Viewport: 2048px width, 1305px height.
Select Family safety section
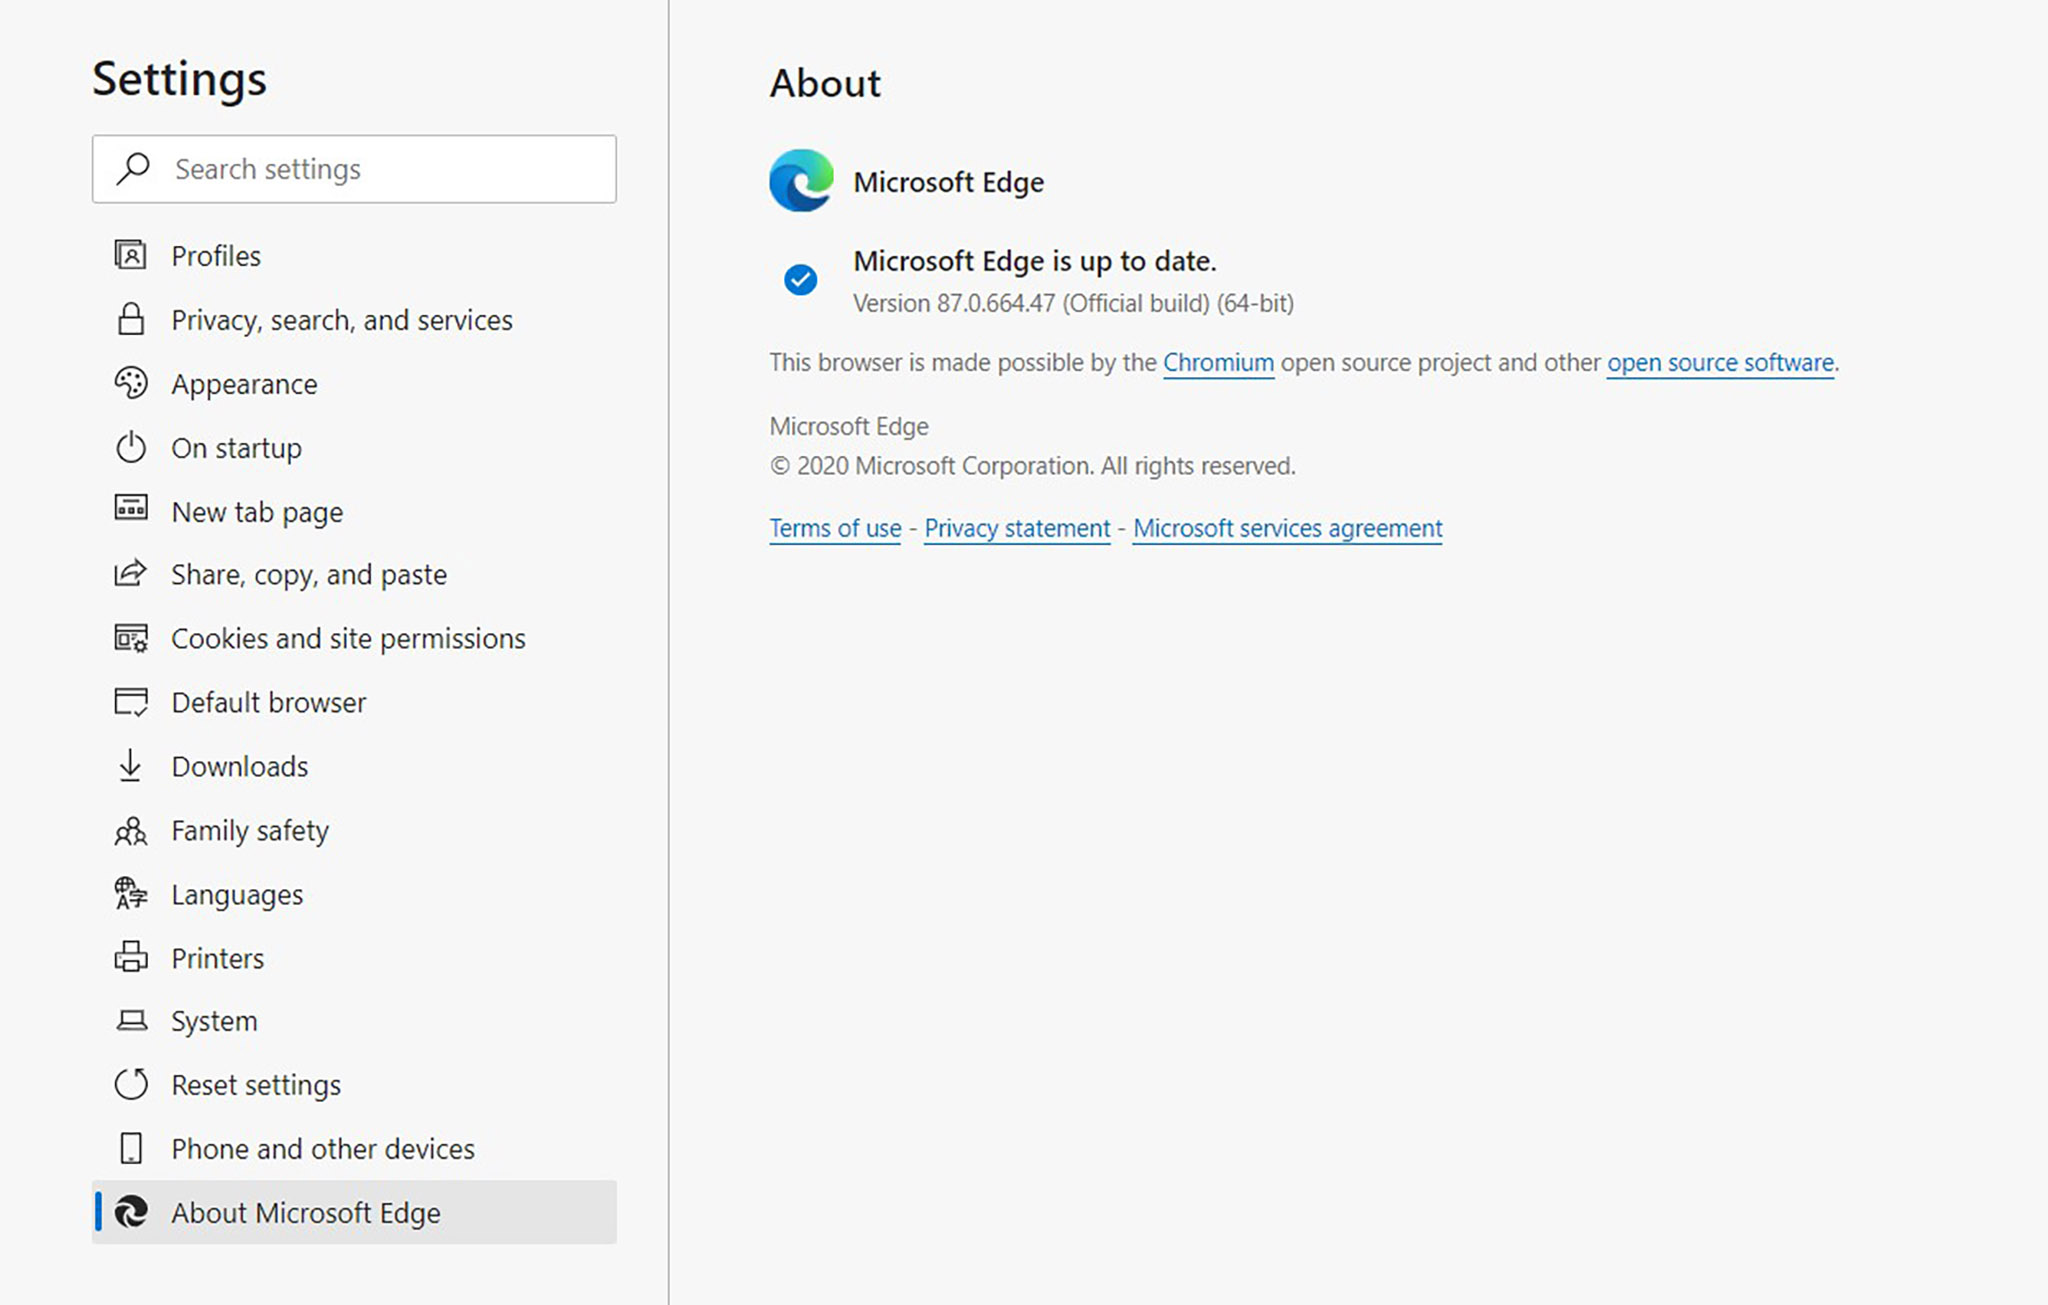coord(354,830)
